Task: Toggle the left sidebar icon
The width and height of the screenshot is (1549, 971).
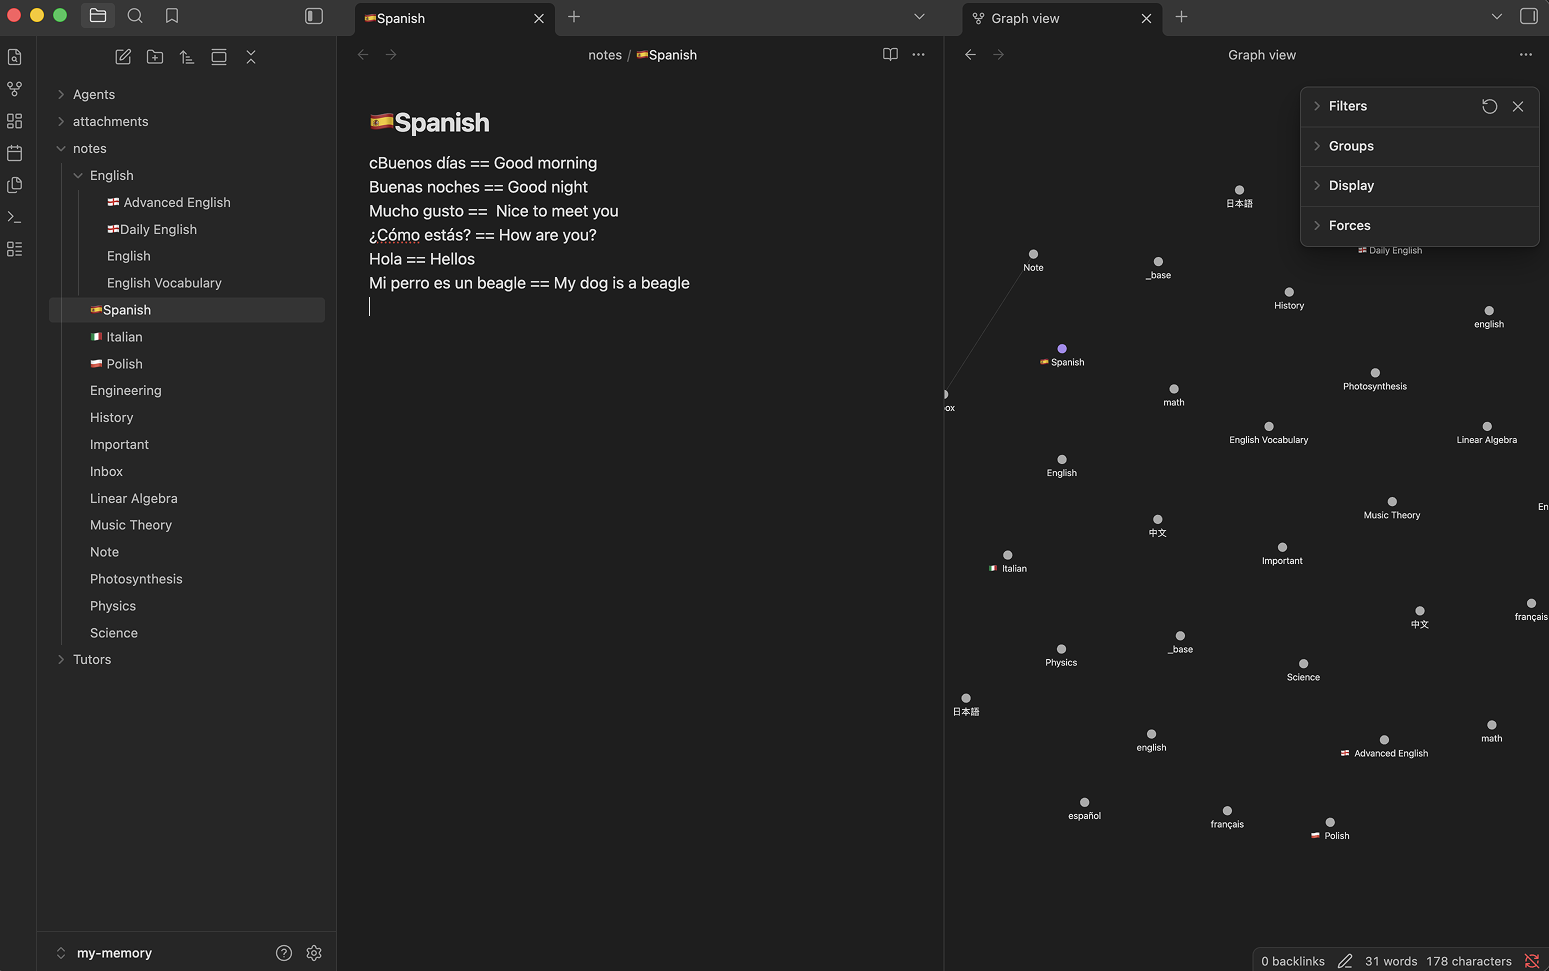Action: tap(314, 16)
